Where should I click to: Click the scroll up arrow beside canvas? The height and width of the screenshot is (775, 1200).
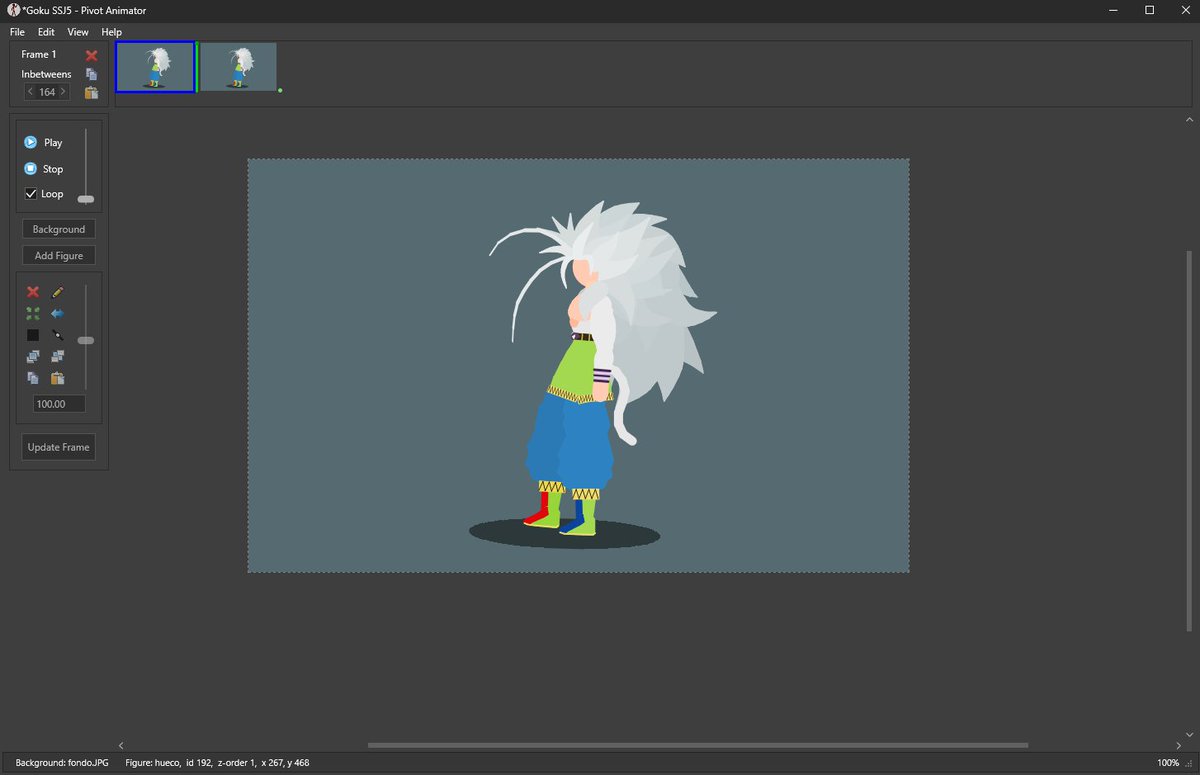1189,120
